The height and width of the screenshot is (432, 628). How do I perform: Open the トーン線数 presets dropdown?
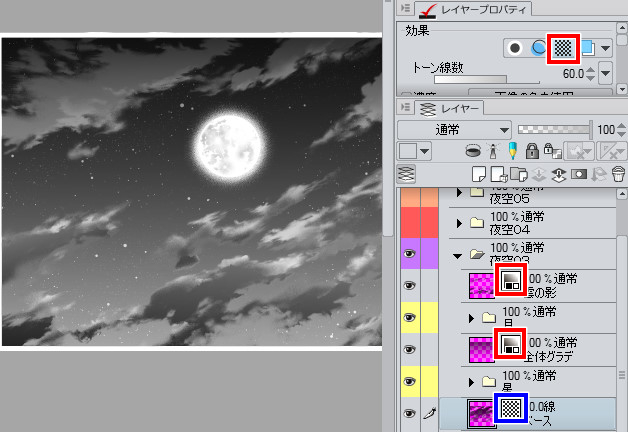click(x=605, y=73)
